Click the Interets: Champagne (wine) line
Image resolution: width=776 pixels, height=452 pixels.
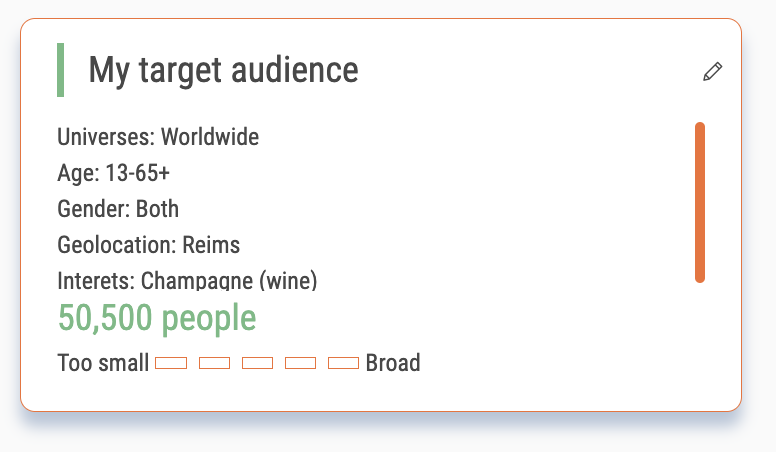click(187, 281)
